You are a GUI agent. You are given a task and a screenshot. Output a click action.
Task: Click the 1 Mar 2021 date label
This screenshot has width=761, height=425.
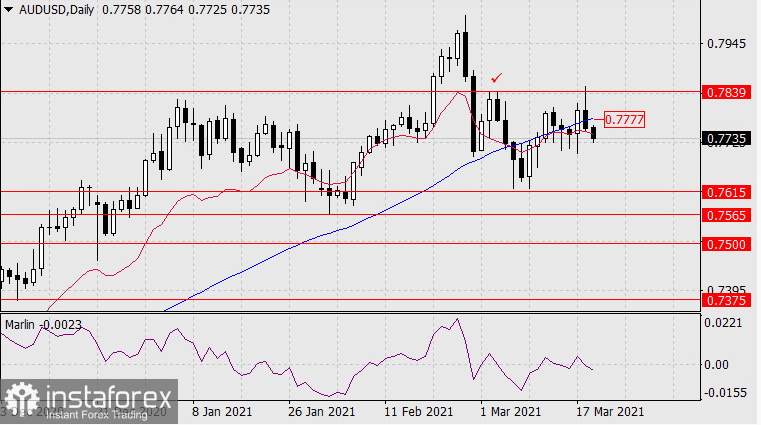[510, 411]
